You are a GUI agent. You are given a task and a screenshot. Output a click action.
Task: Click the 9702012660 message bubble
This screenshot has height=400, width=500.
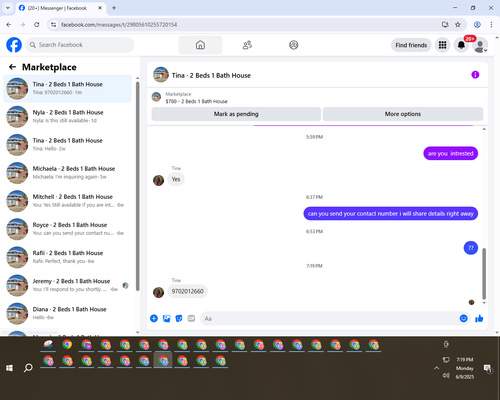point(188,291)
